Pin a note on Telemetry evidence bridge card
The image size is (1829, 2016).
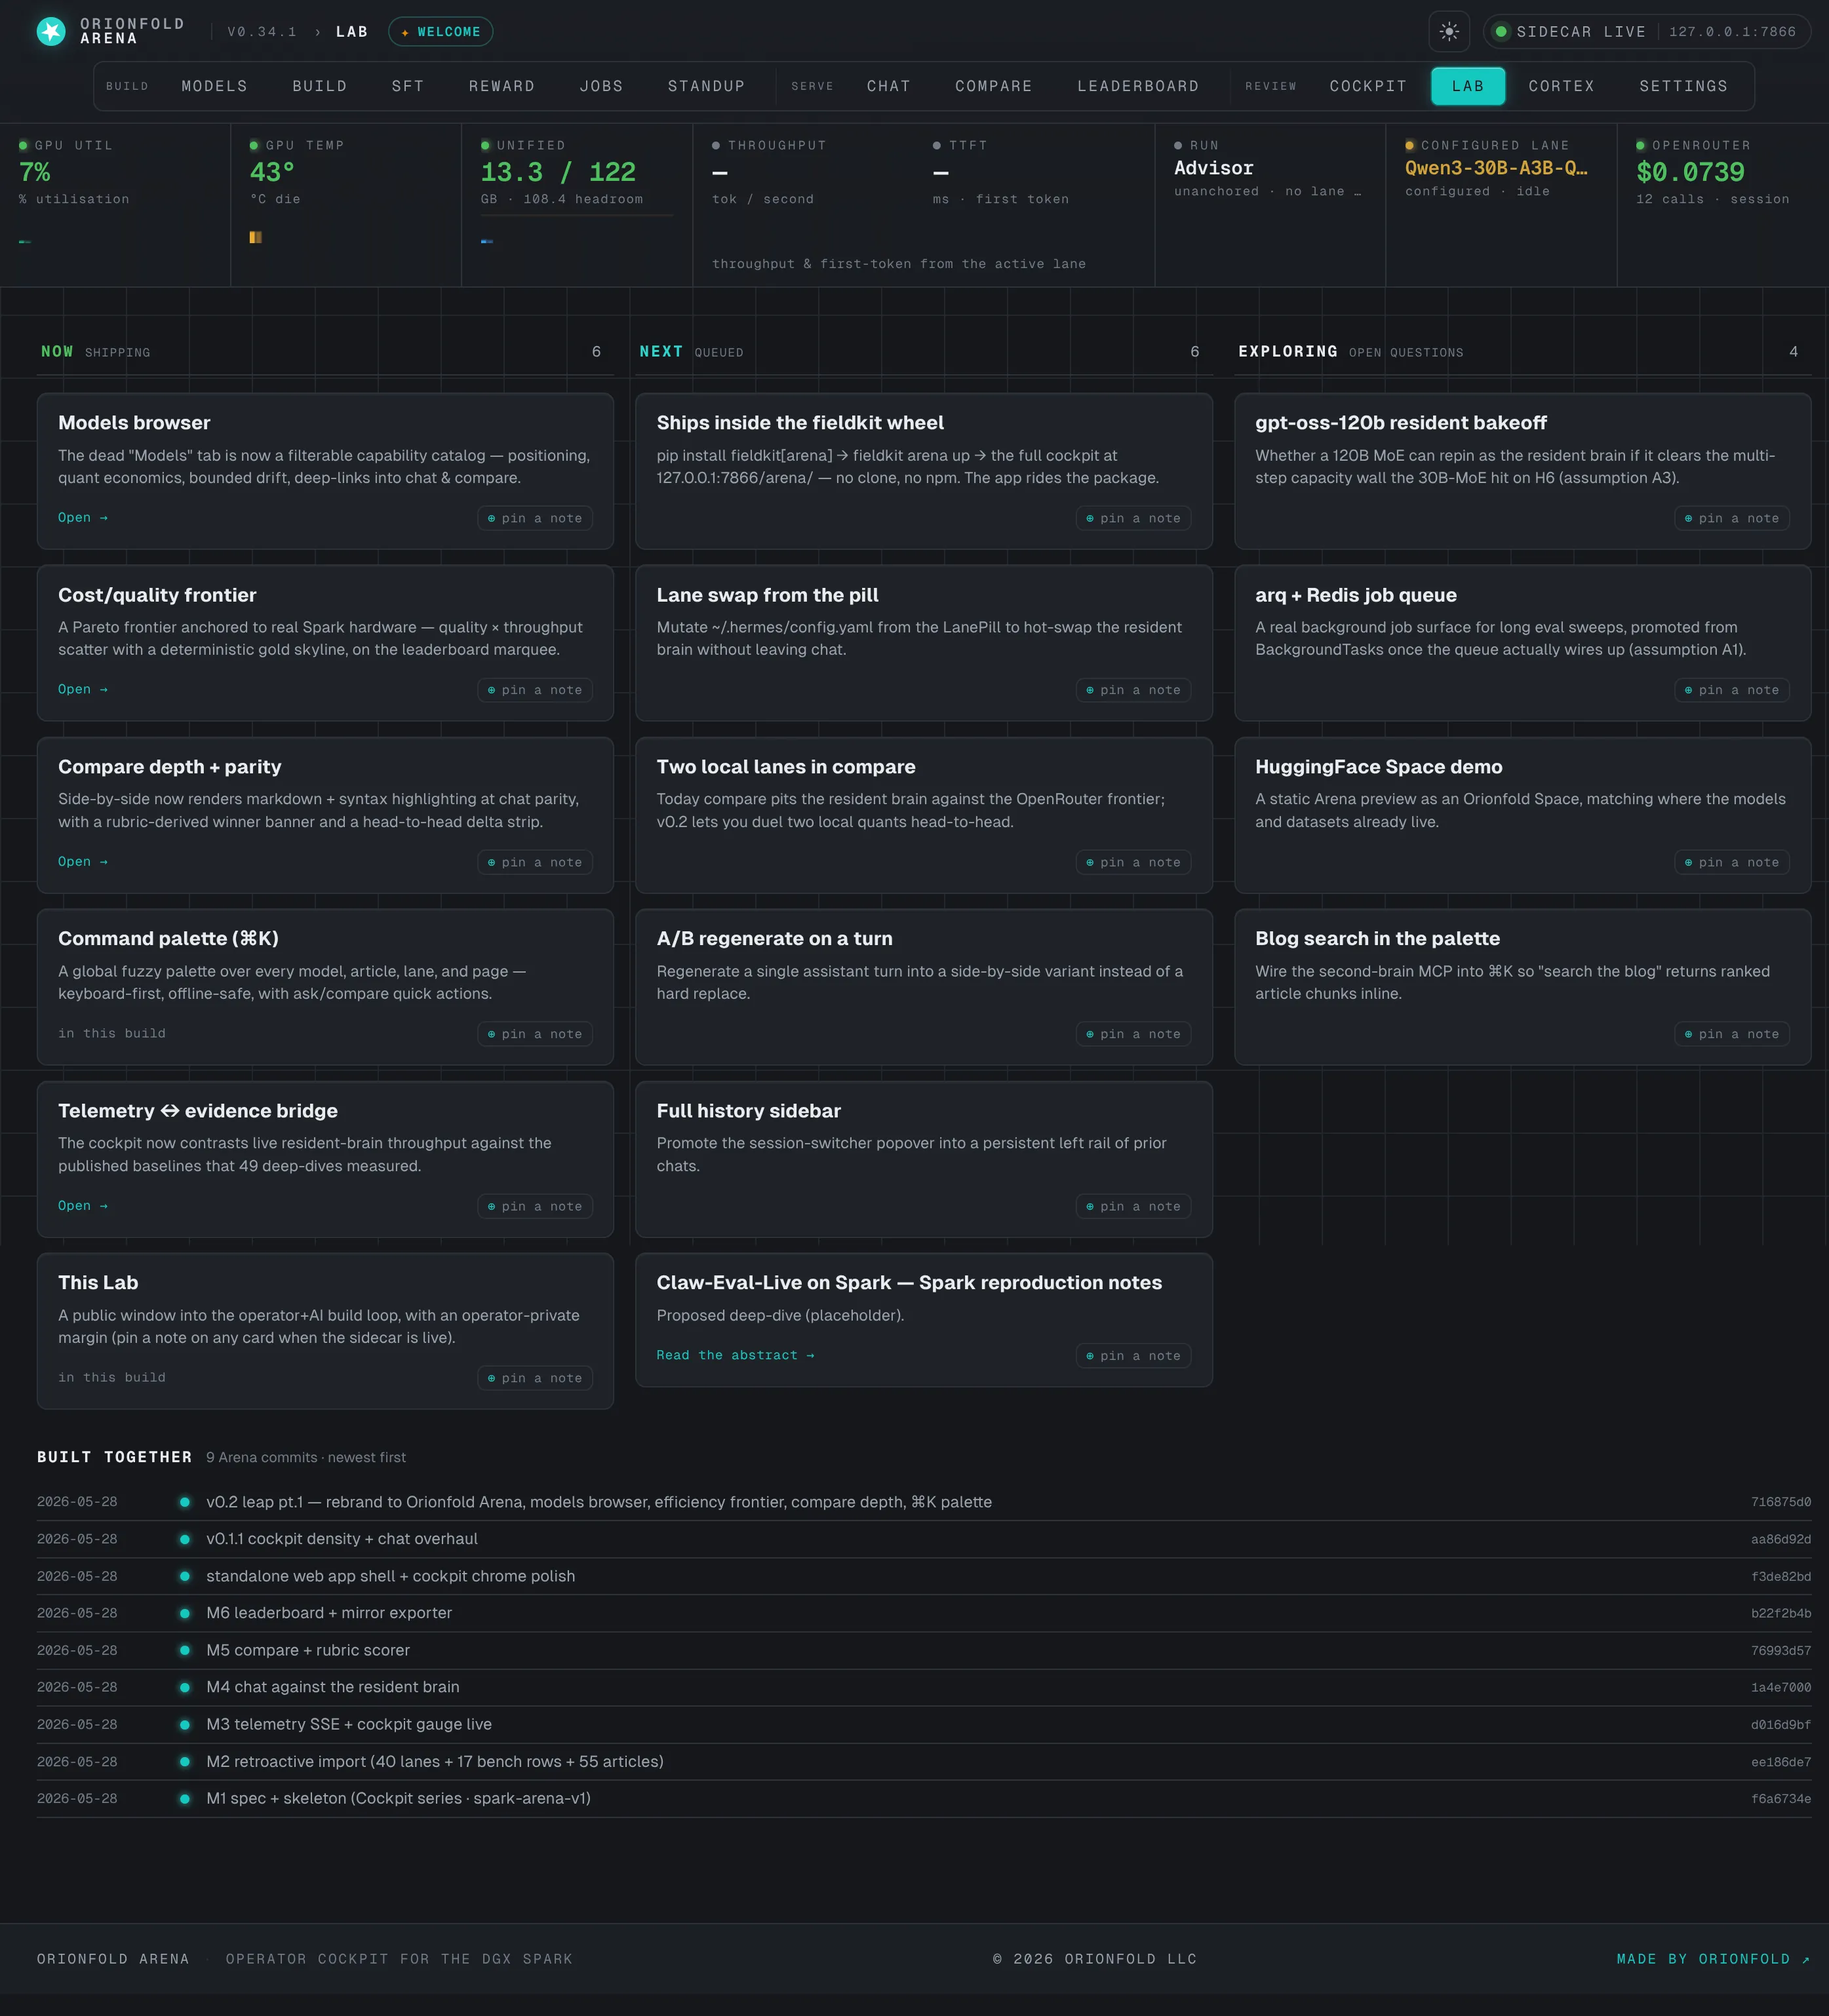click(x=535, y=1206)
